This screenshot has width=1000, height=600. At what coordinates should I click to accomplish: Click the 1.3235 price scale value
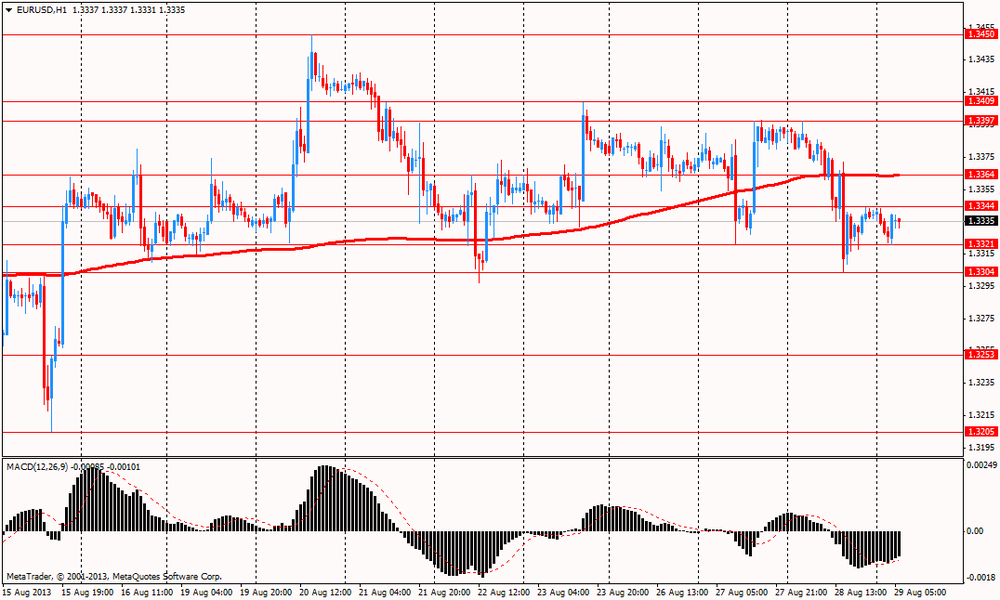point(982,383)
